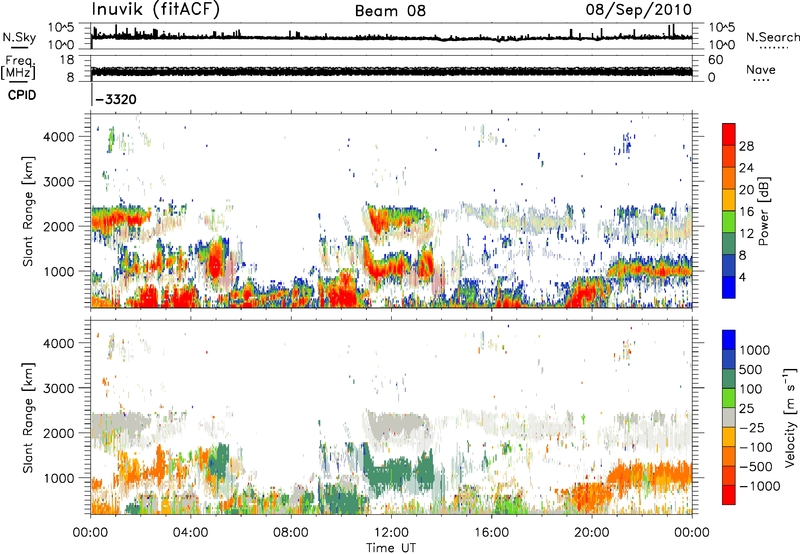Click the frequency band trace plot
The image size is (800, 554).
[x=391, y=68]
